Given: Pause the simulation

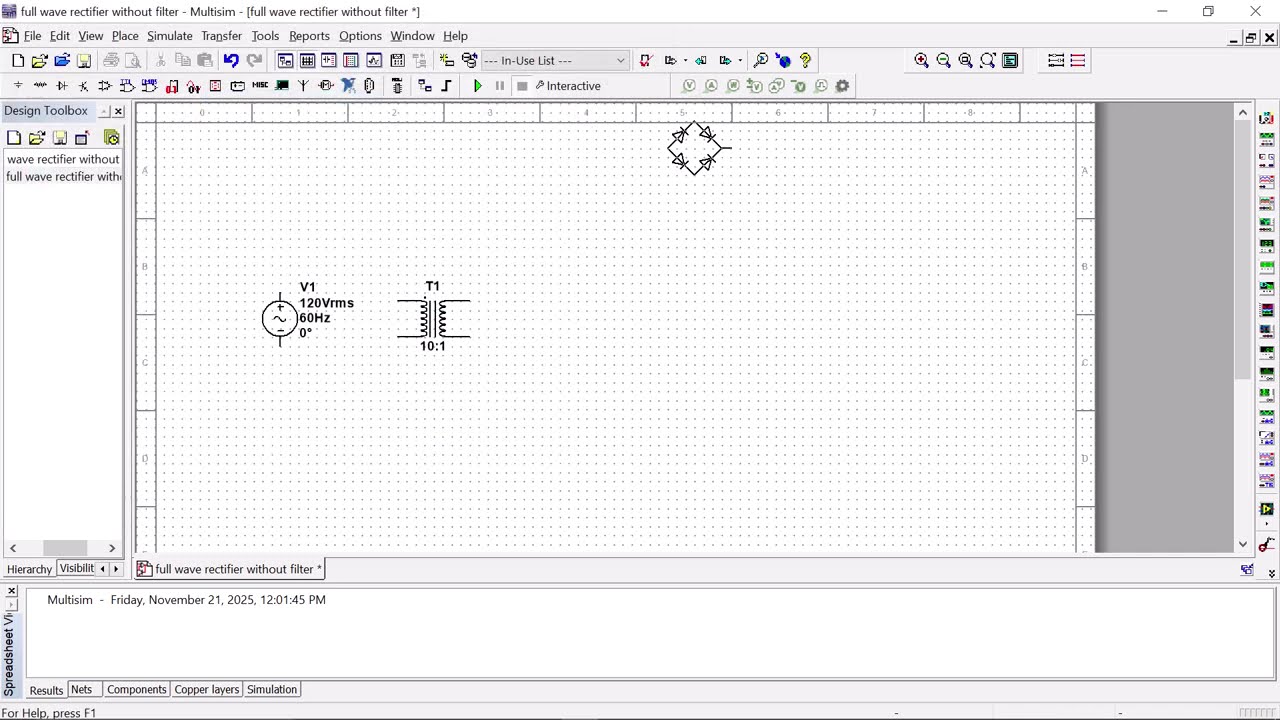Looking at the screenshot, I should coord(500,86).
